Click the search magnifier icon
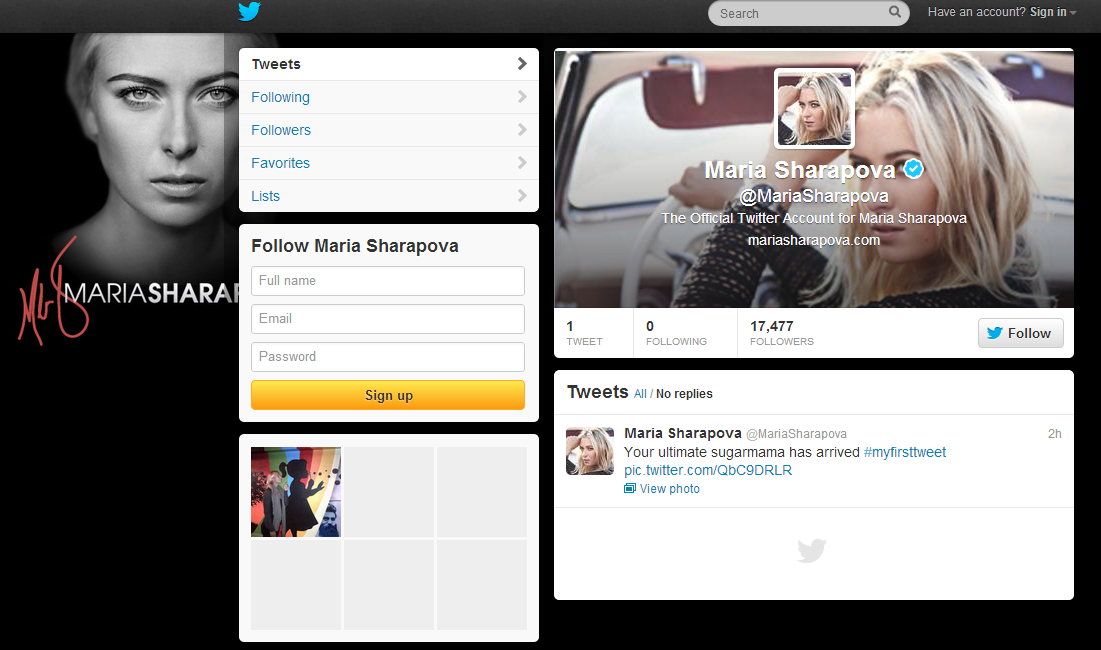Image resolution: width=1101 pixels, height=650 pixels. point(895,12)
